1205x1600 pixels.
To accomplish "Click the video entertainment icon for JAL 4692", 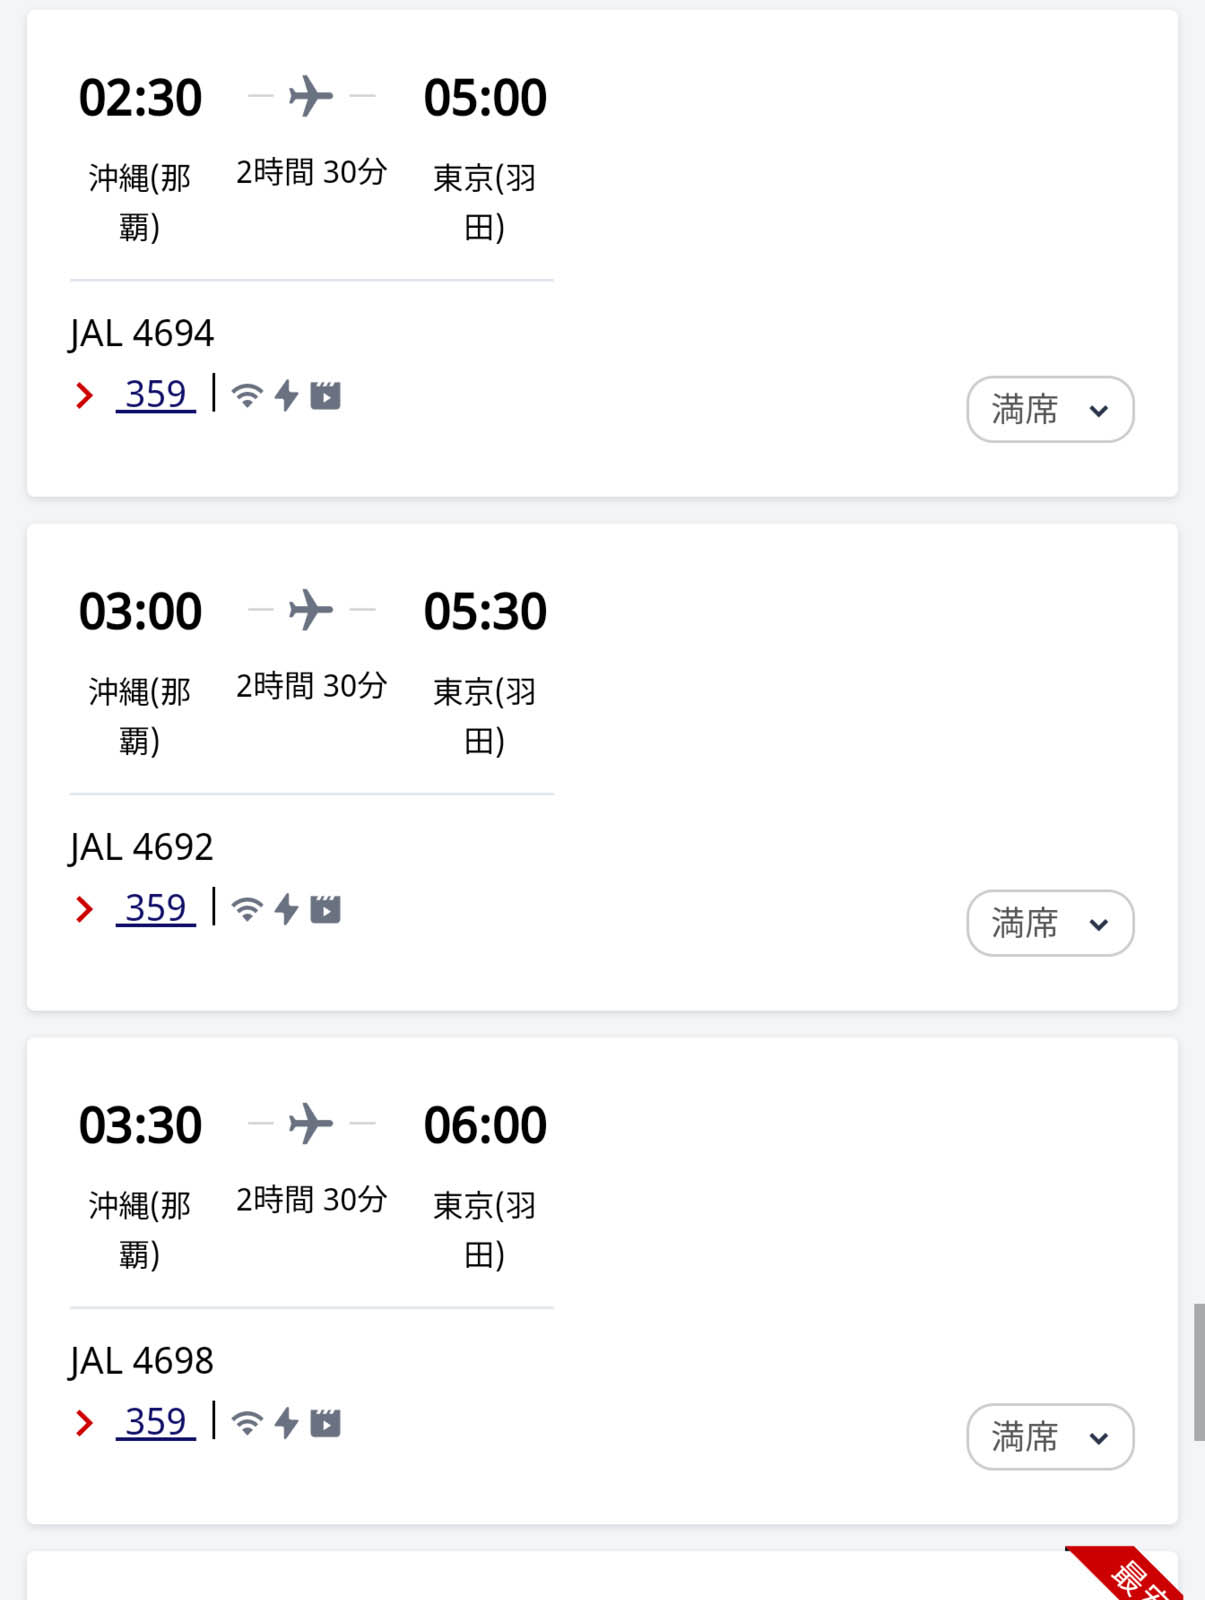I will [325, 910].
